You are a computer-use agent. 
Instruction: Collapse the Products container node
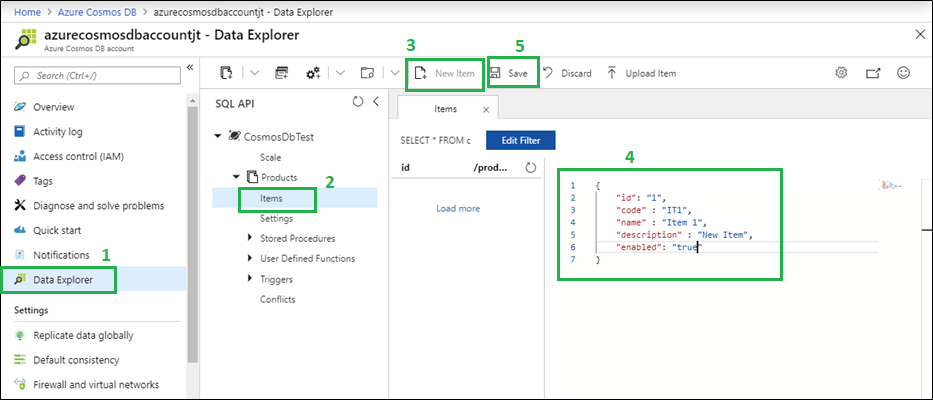(x=237, y=177)
